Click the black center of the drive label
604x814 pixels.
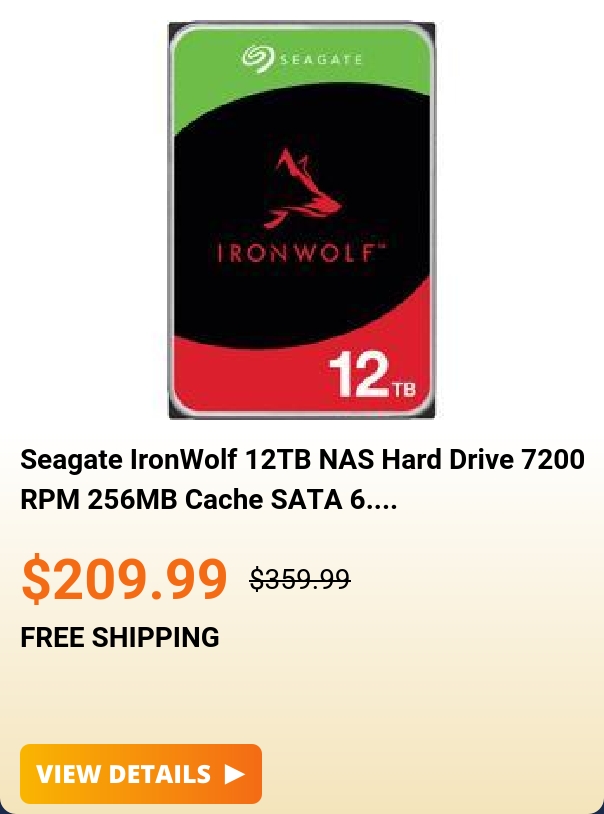click(302, 218)
